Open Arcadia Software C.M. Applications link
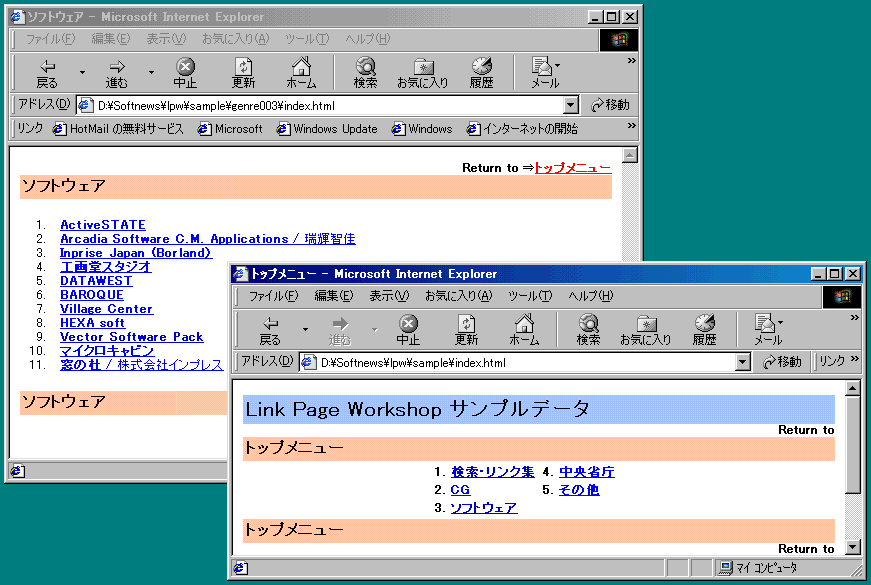The height and width of the screenshot is (585, 871). point(208,239)
